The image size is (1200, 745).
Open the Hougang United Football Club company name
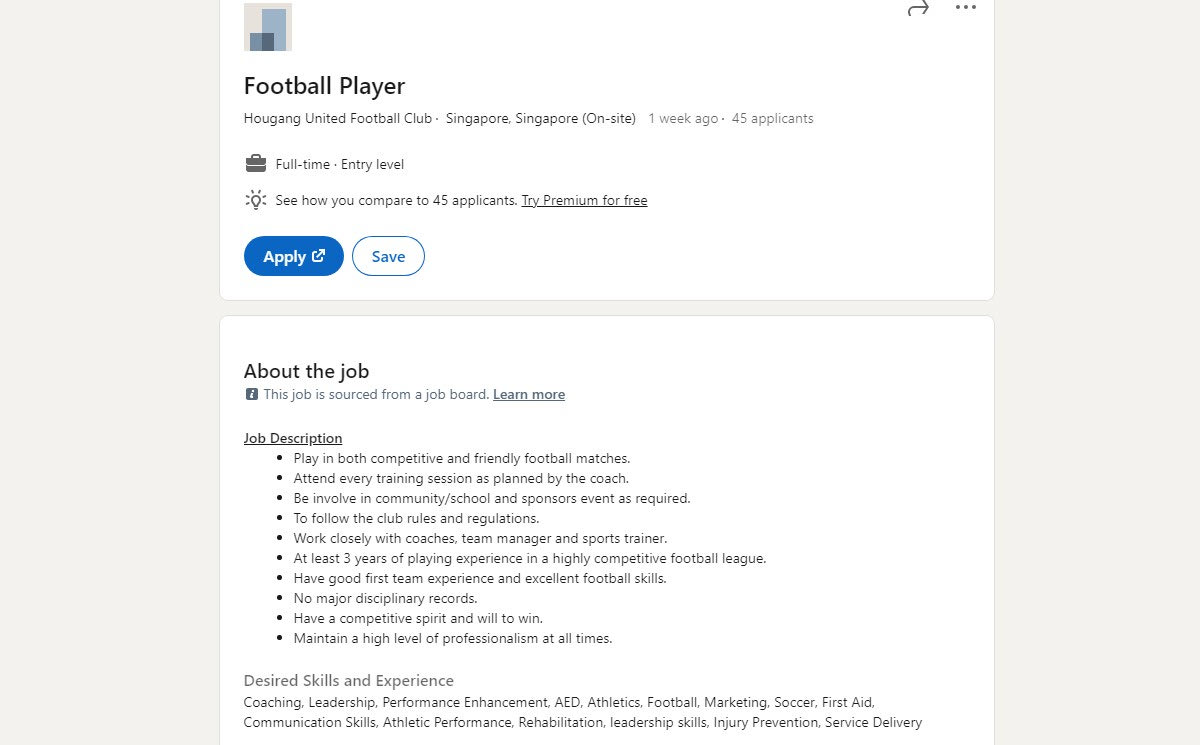(338, 118)
